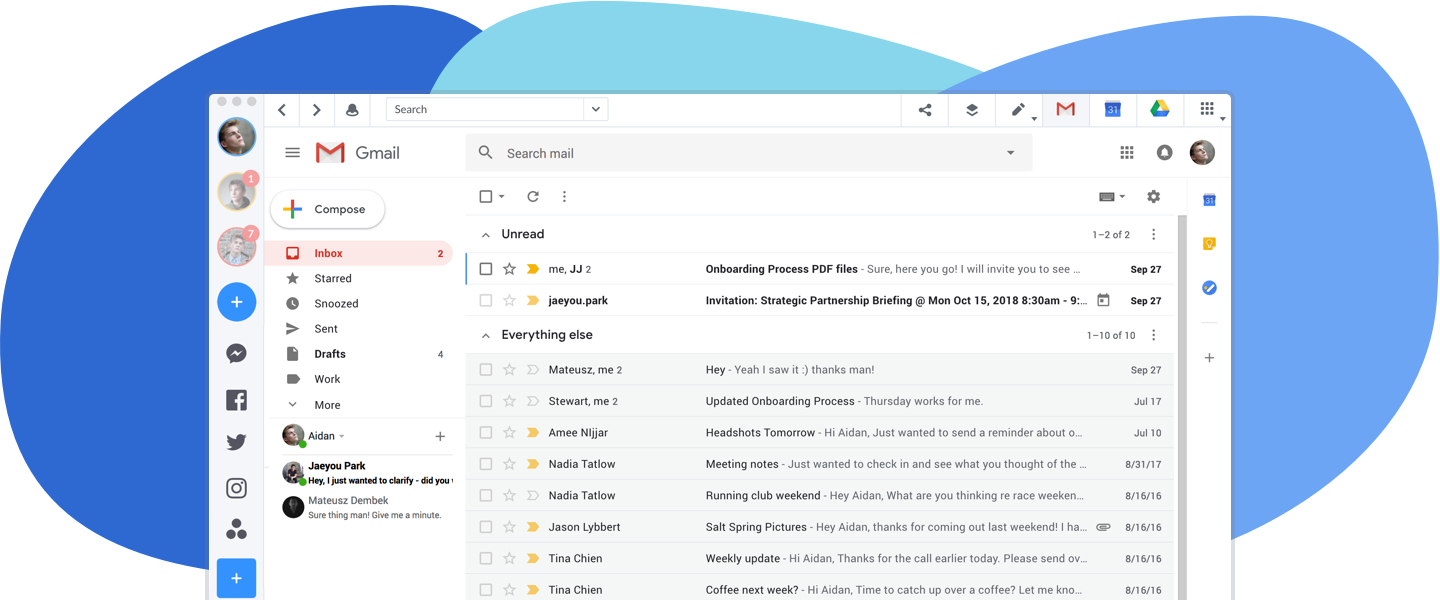Open Gmail settings gear
The width and height of the screenshot is (1440, 600).
click(x=1153, y=197)
